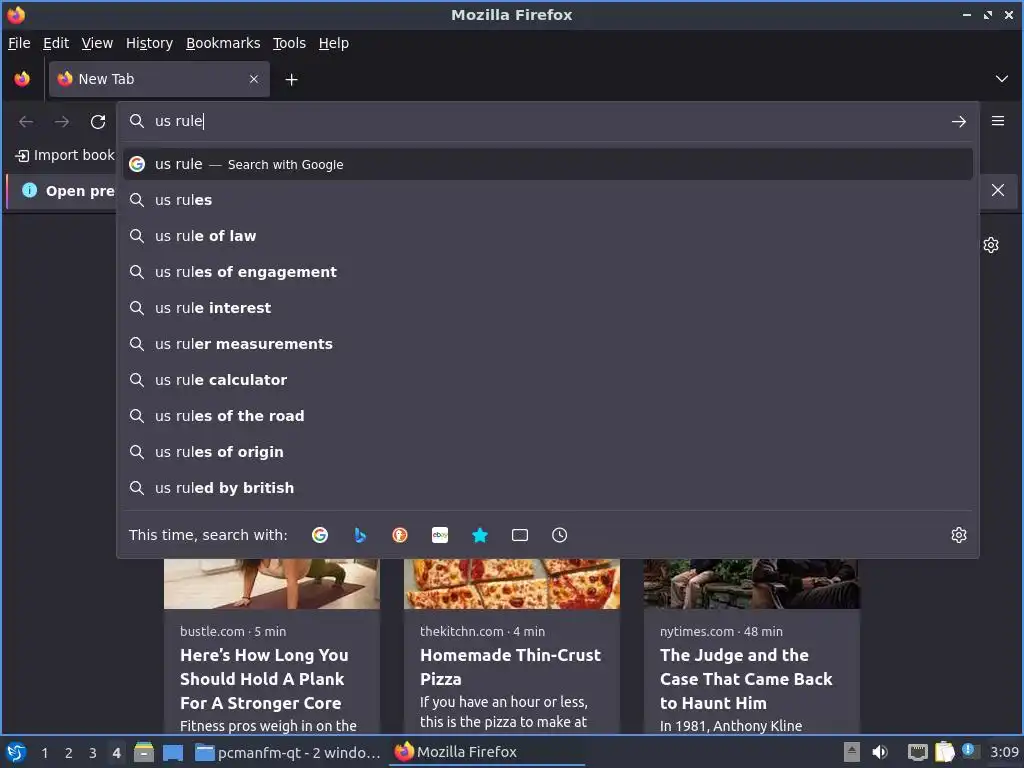Open the Firefox hamburger application menu
This screenshot has width=1024, height=768.
[x=998, y=121]
